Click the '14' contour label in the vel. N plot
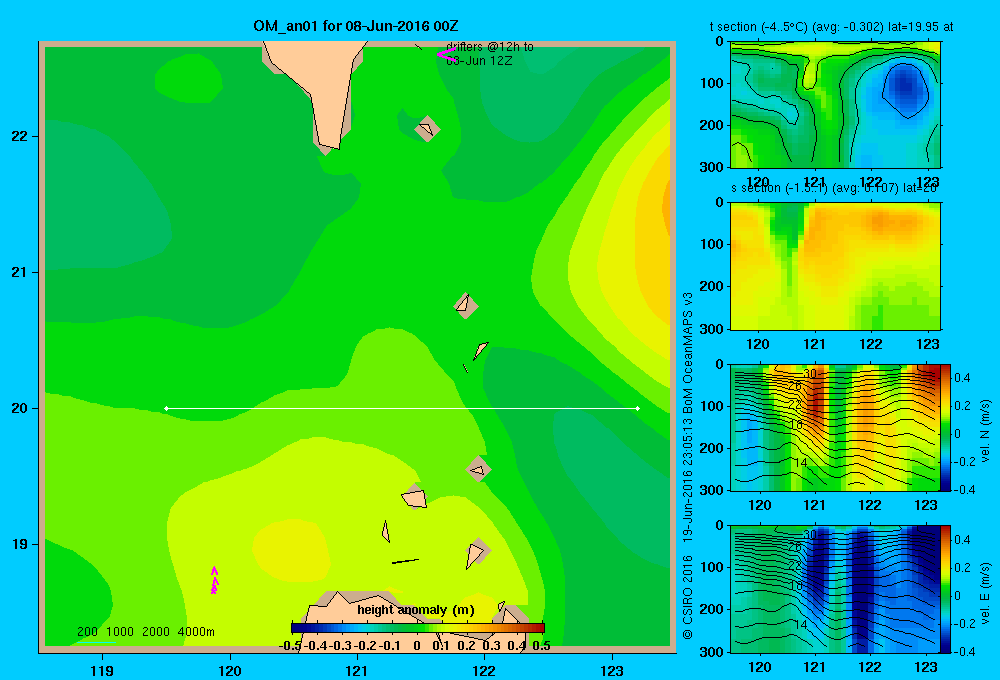This screenshot has width=1000, height=680. (x=801, y=462)
